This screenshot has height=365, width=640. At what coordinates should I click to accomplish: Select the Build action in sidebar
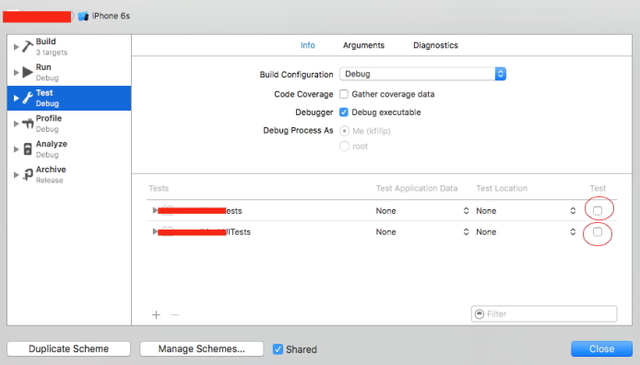point(69,47)
